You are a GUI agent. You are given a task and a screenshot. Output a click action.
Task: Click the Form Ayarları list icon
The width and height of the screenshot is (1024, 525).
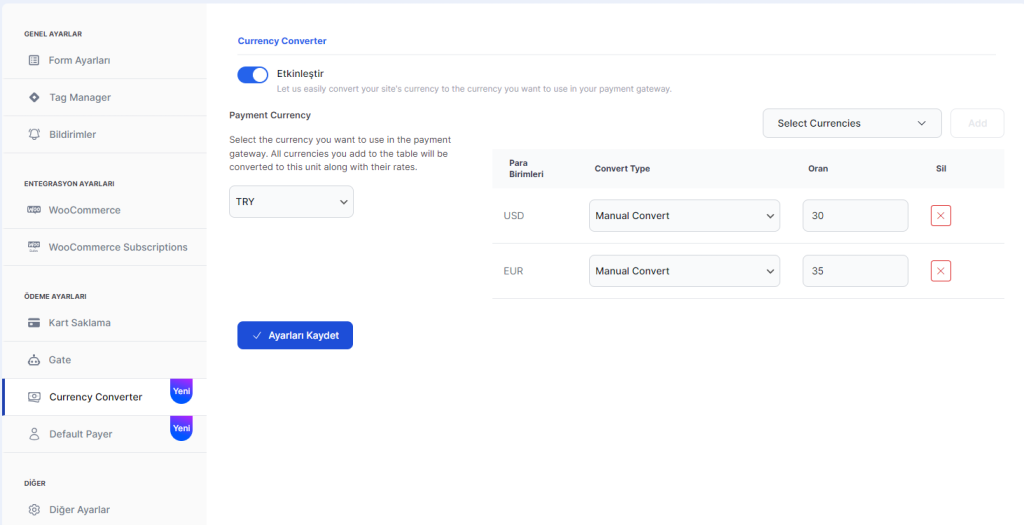(x=34, y=60)
